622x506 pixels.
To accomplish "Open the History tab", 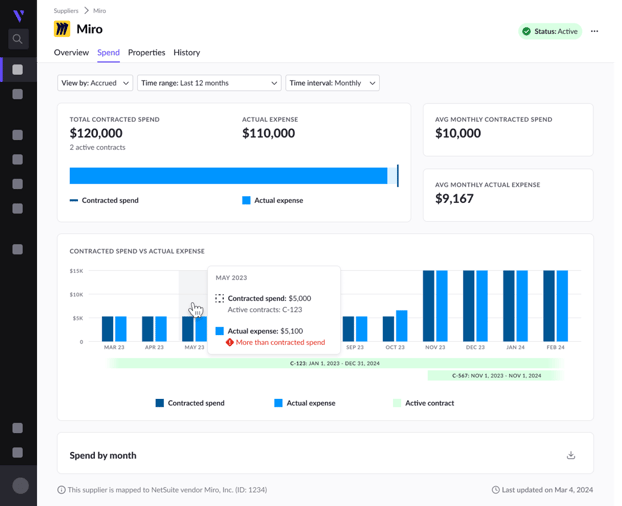I will tap(186, 52).
